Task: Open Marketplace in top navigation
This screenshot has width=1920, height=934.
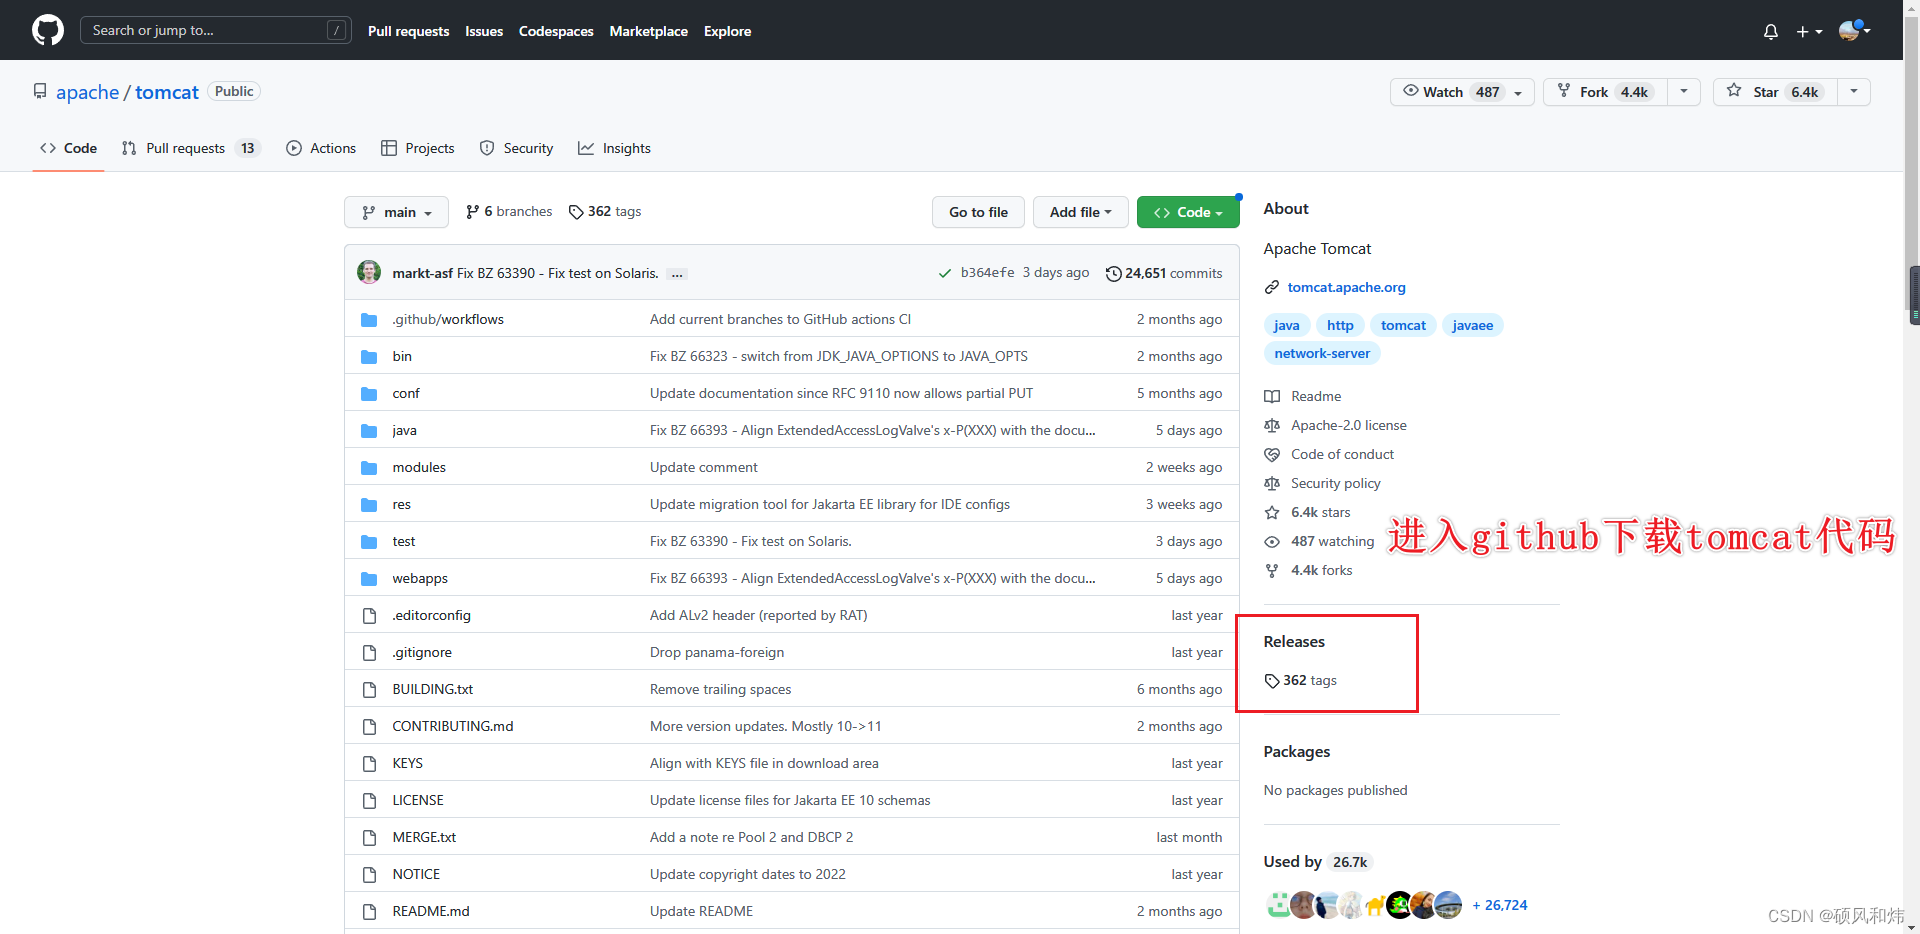Action: 648,31
